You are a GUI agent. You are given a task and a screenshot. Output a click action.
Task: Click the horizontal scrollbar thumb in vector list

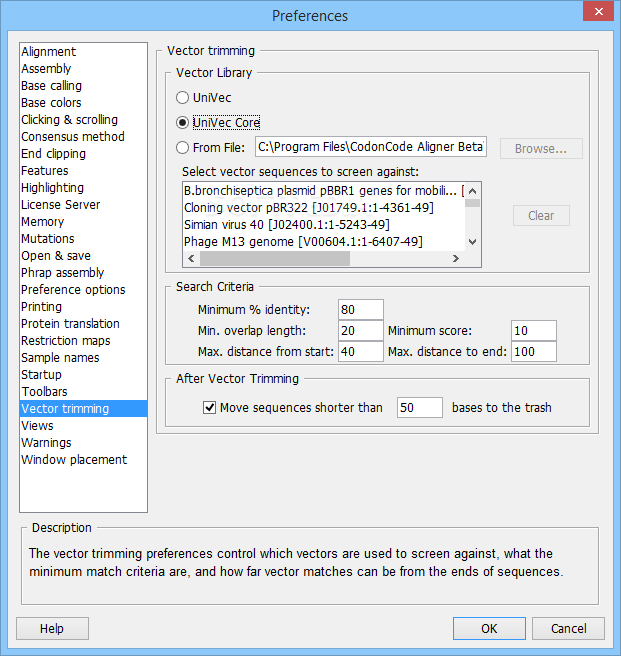275,259
